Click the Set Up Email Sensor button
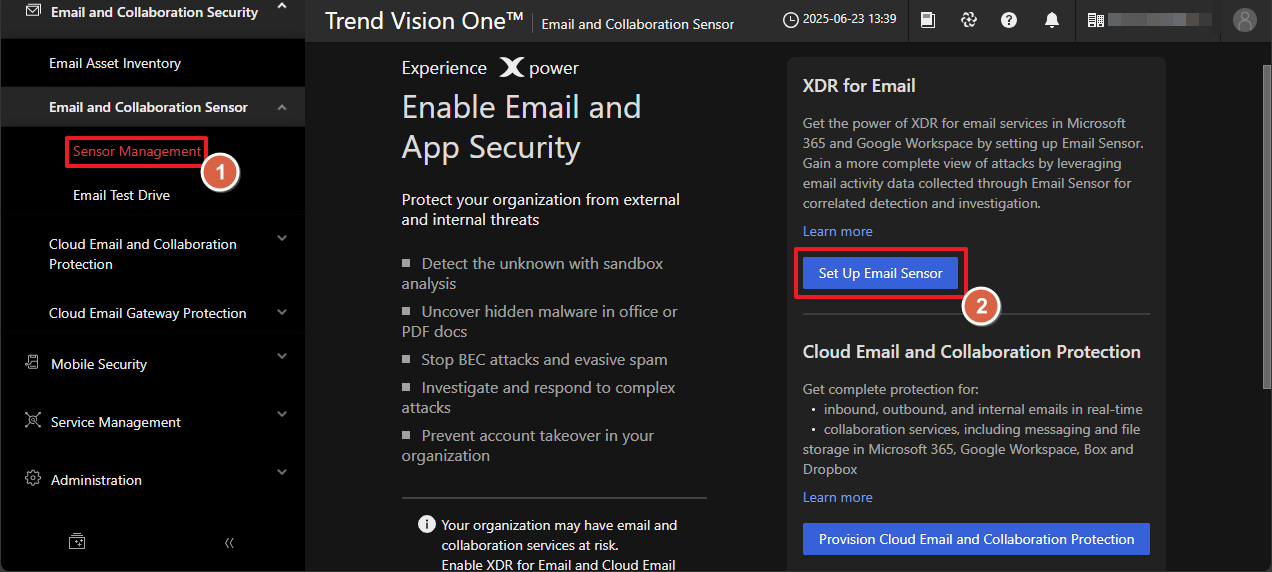 click(x=880, y=273)
